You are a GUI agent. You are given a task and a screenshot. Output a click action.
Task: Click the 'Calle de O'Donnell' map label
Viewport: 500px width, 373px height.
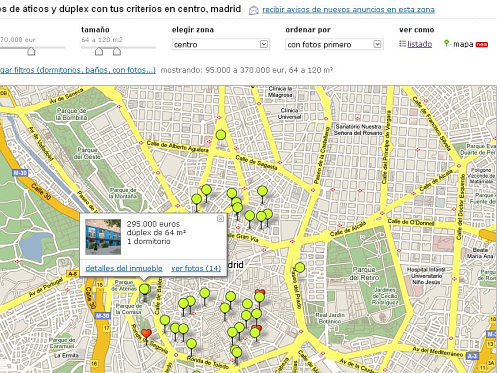pos(411,222)
